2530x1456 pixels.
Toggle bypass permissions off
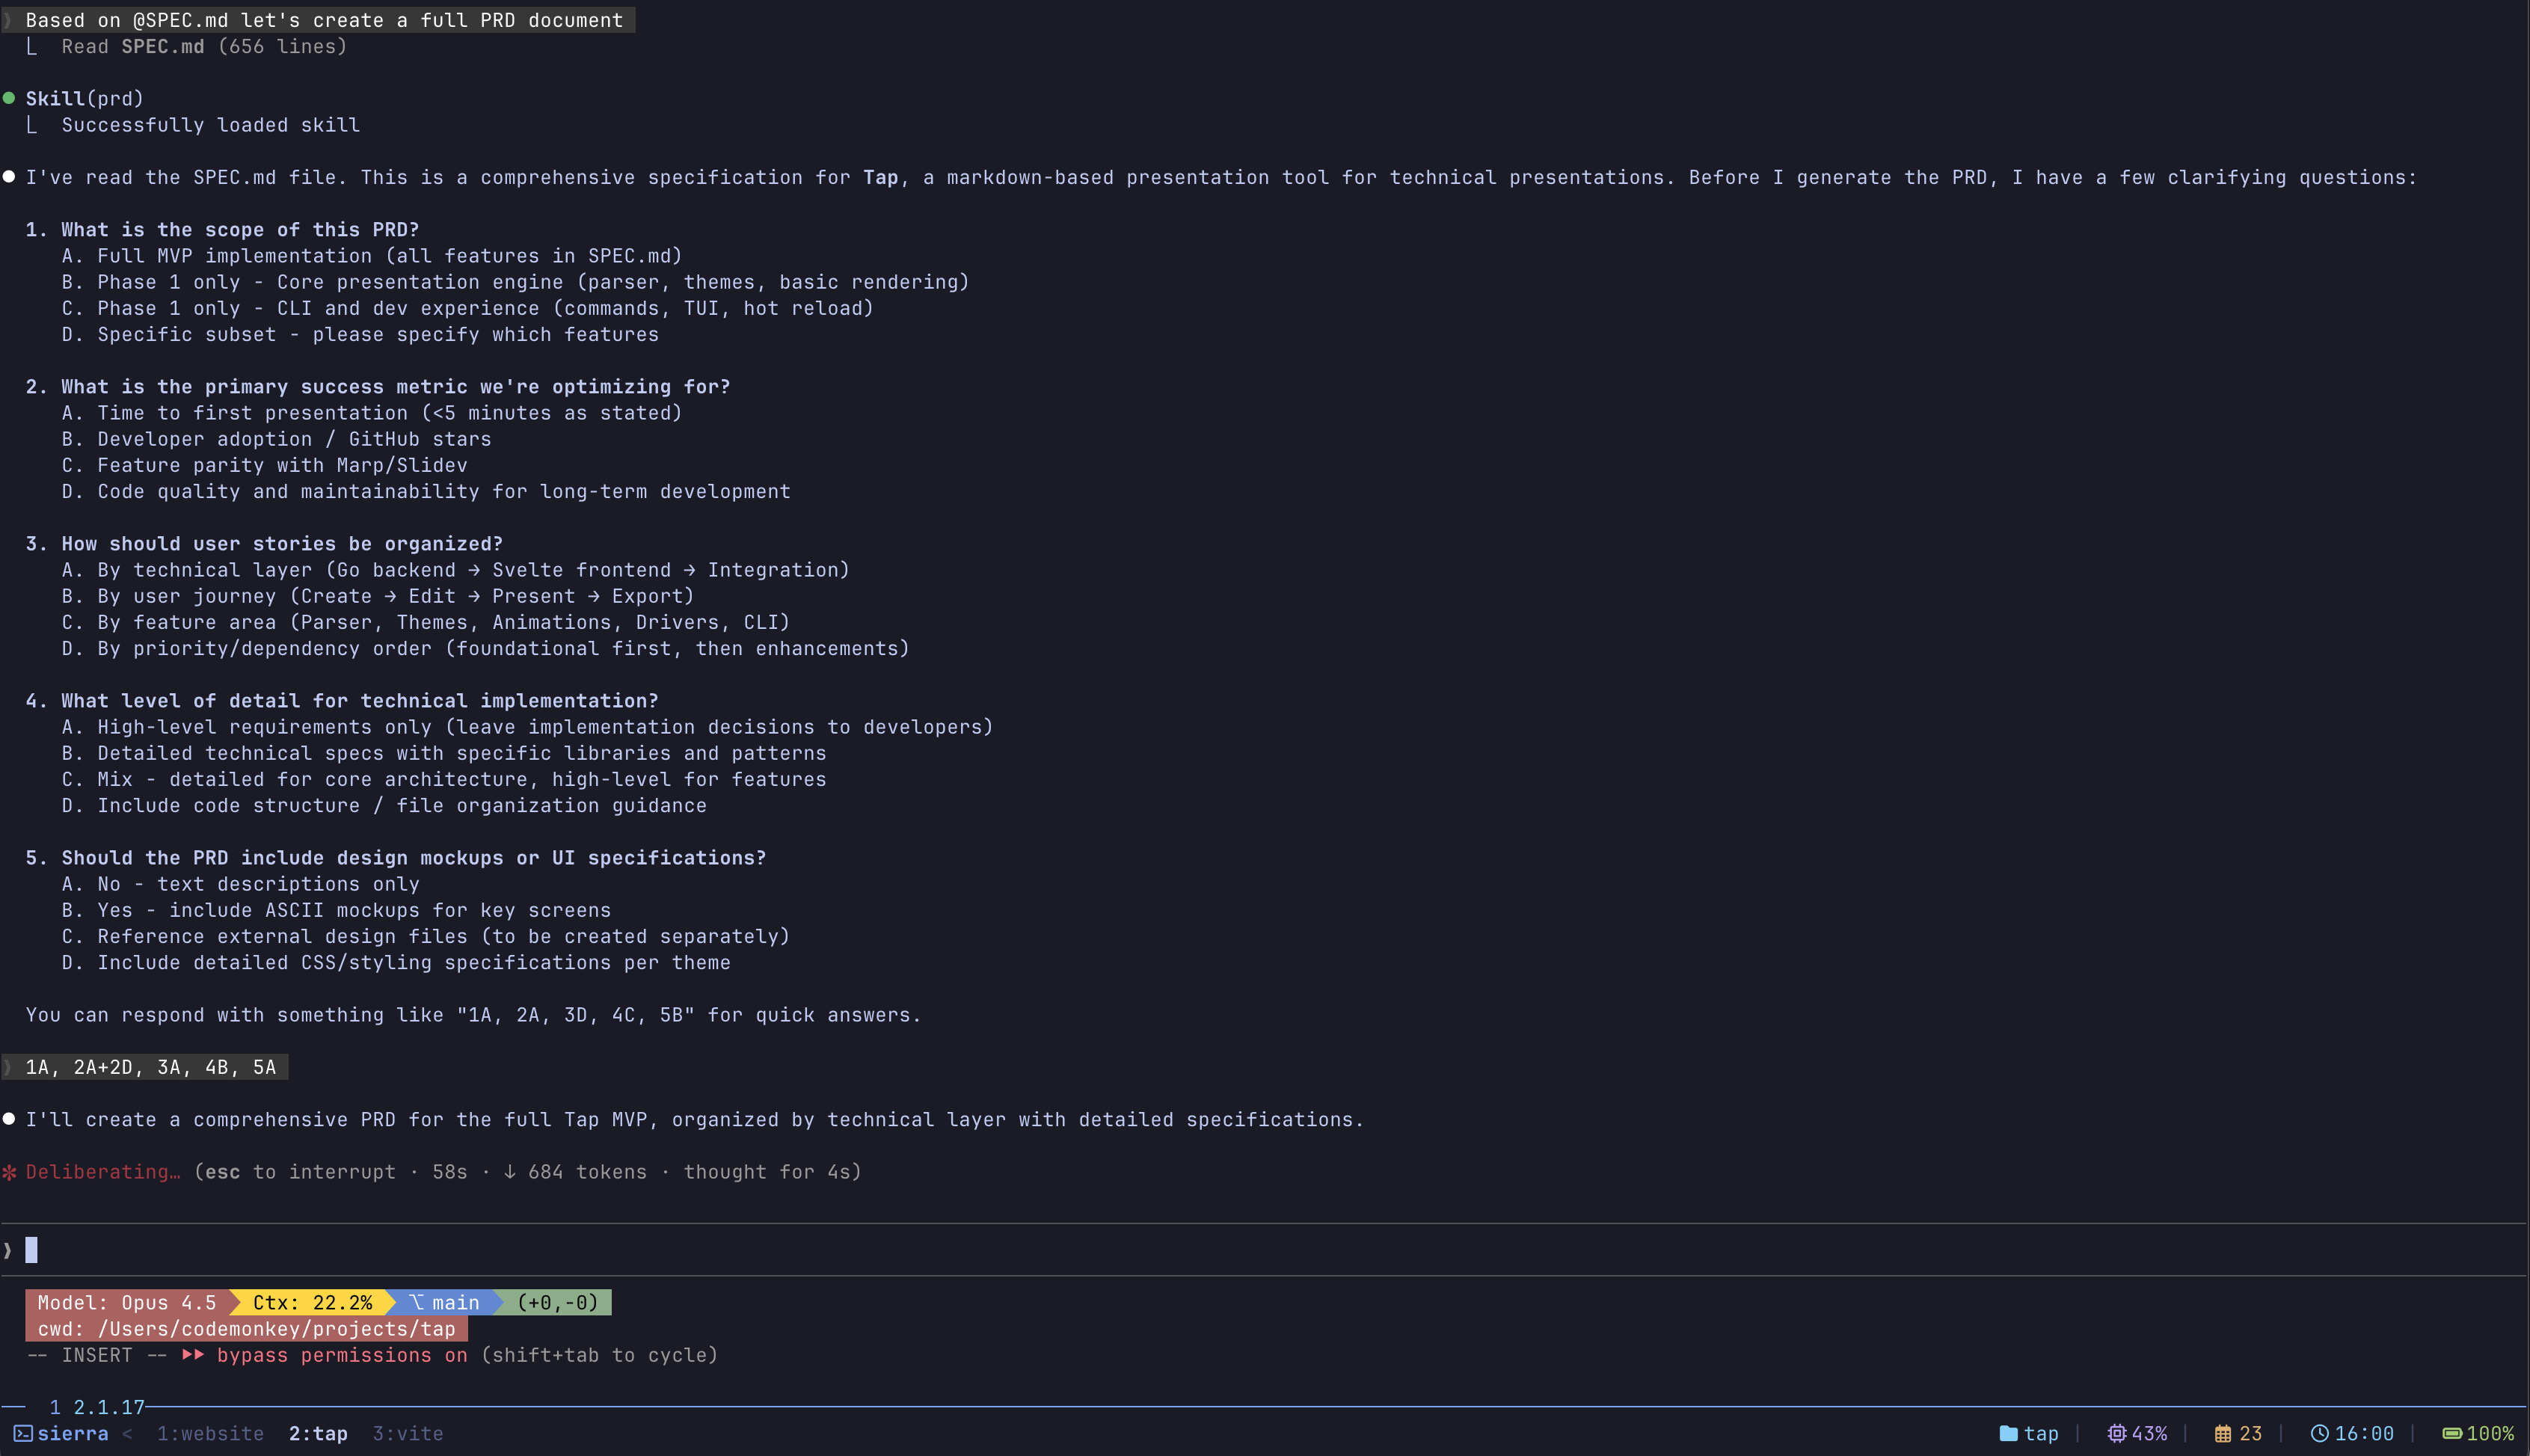[x=342, y=1355]
